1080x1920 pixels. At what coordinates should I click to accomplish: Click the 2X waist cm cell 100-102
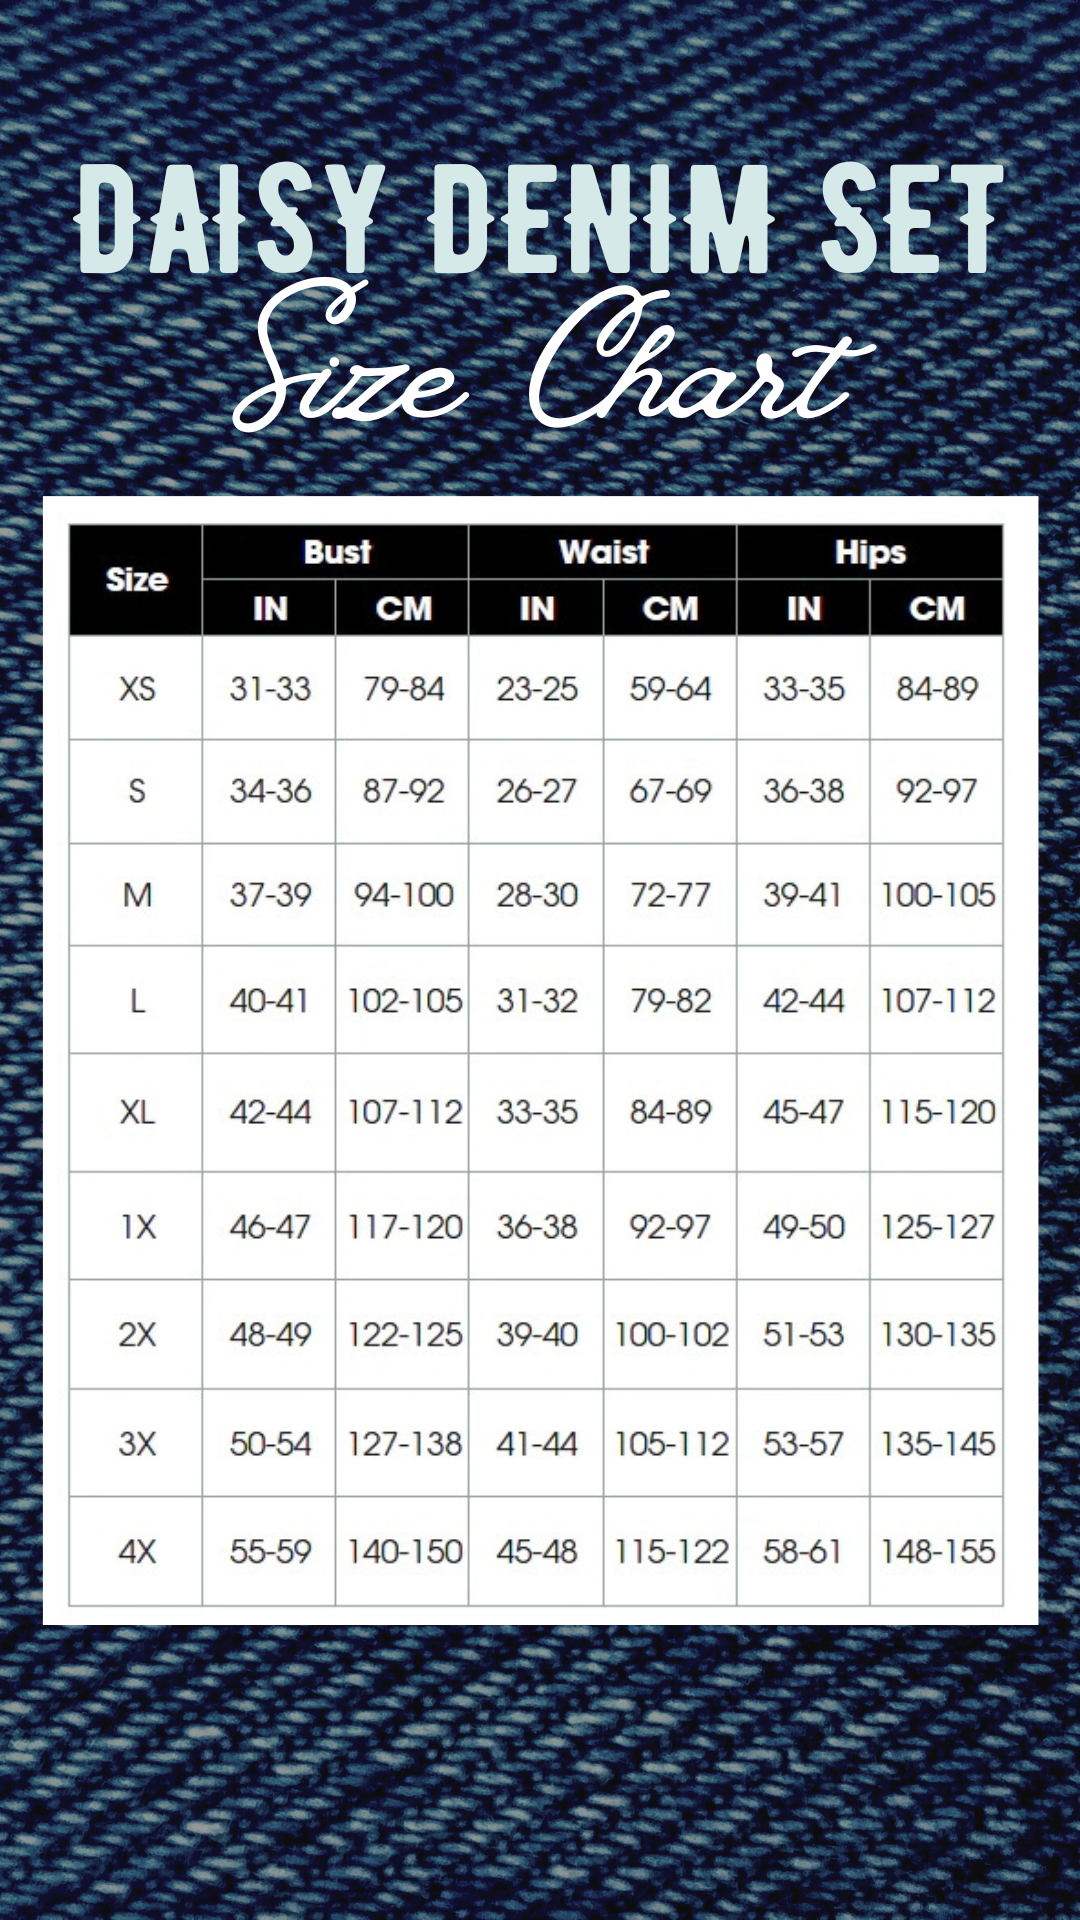coord(671,1335)
